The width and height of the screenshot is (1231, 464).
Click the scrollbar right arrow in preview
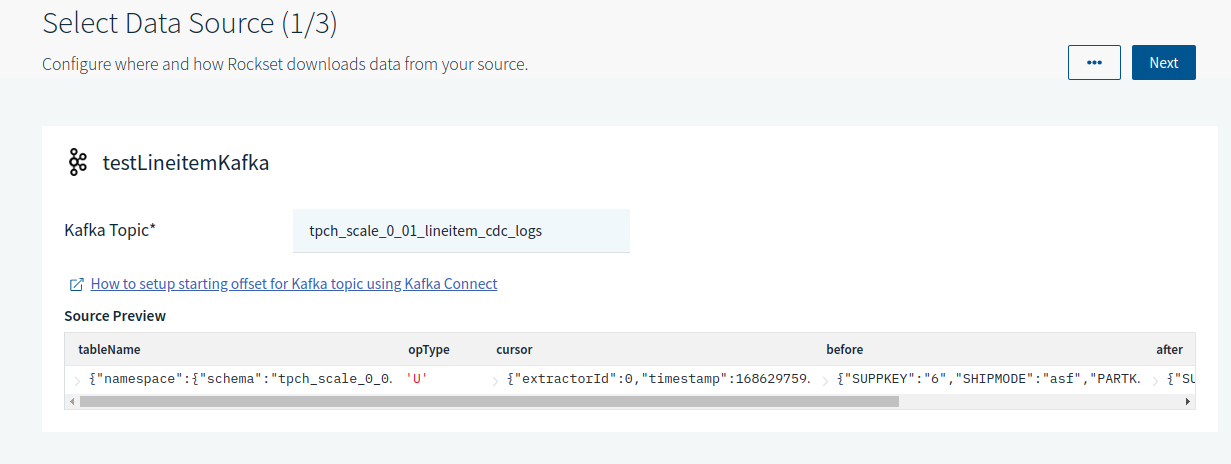click(x=1188, y=401)
